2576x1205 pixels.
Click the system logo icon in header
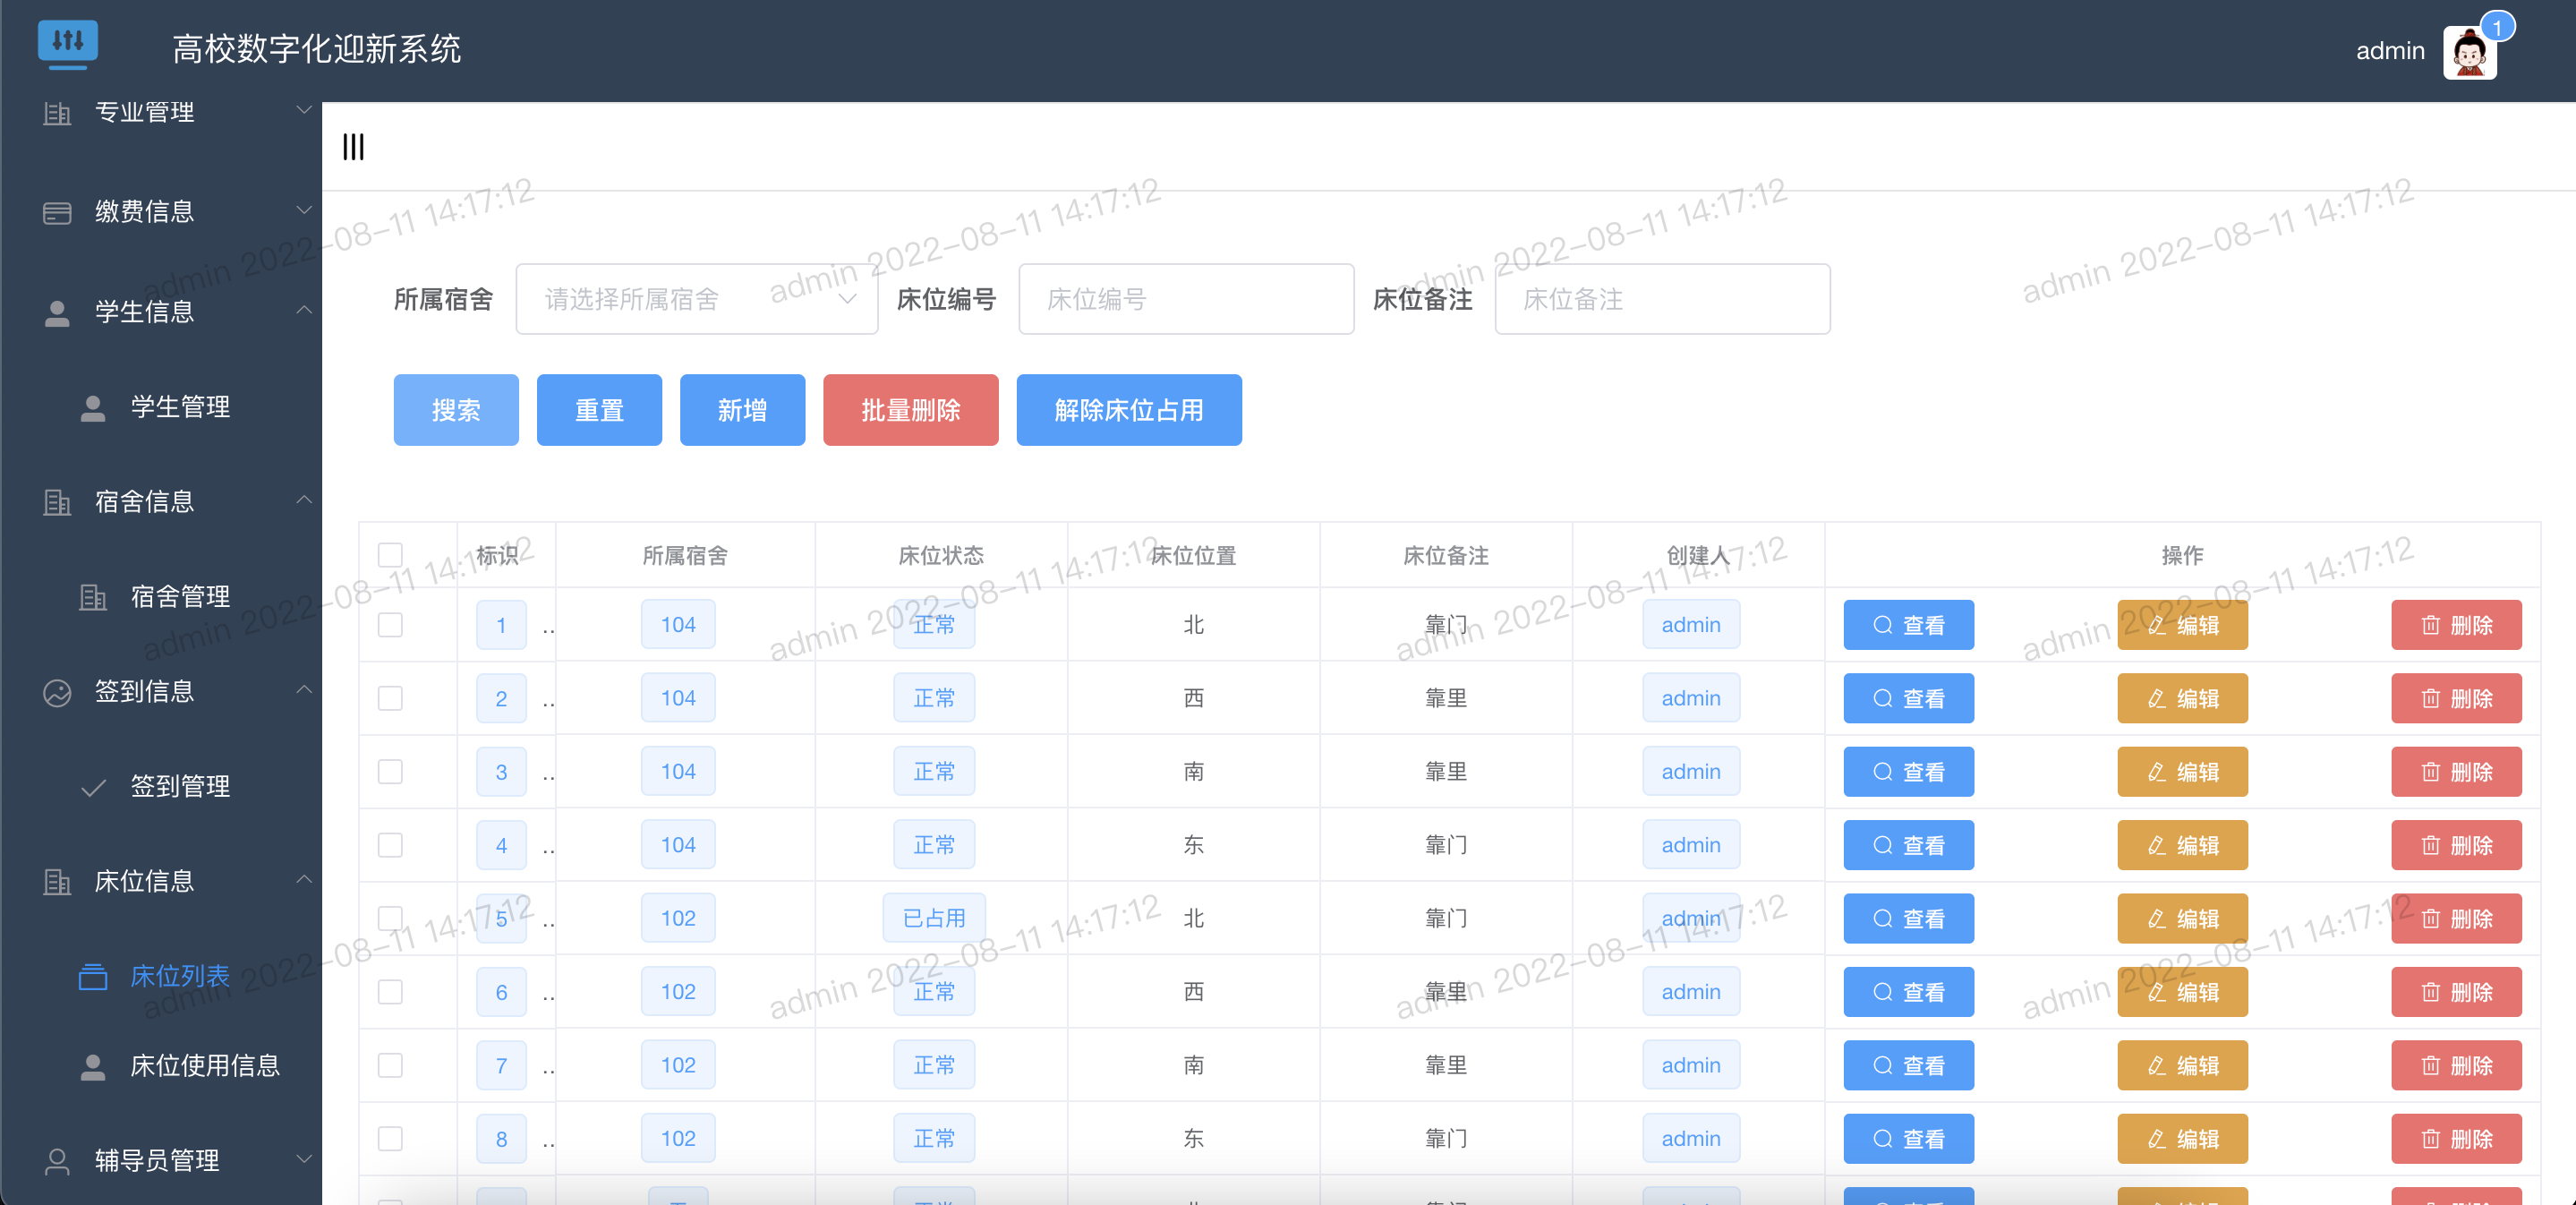(67, 42)
